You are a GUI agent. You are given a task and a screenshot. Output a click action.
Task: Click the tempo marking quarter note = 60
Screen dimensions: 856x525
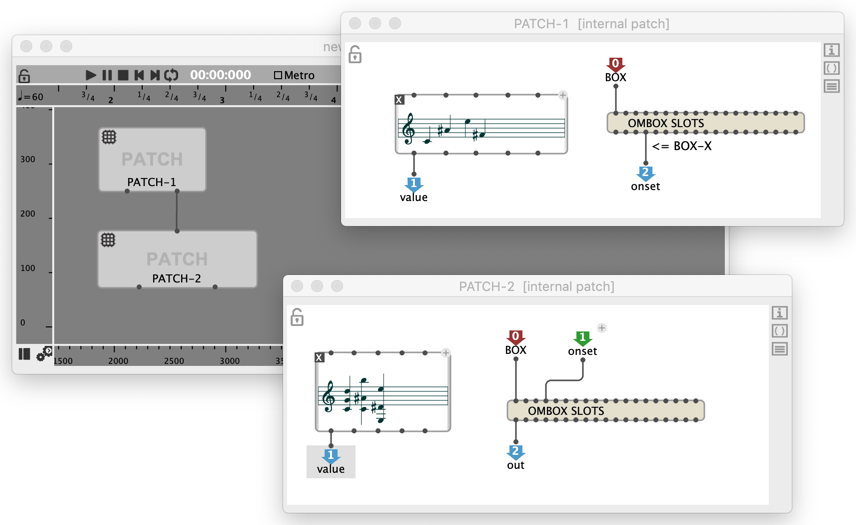point(31,97)
